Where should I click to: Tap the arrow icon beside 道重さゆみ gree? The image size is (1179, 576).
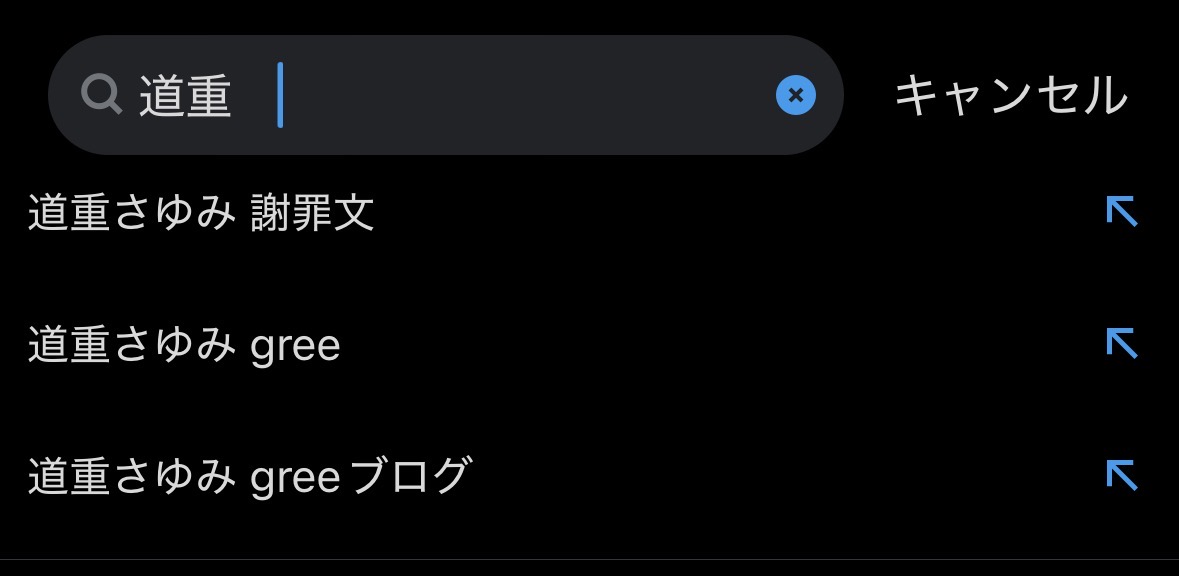pos(1122,344)
